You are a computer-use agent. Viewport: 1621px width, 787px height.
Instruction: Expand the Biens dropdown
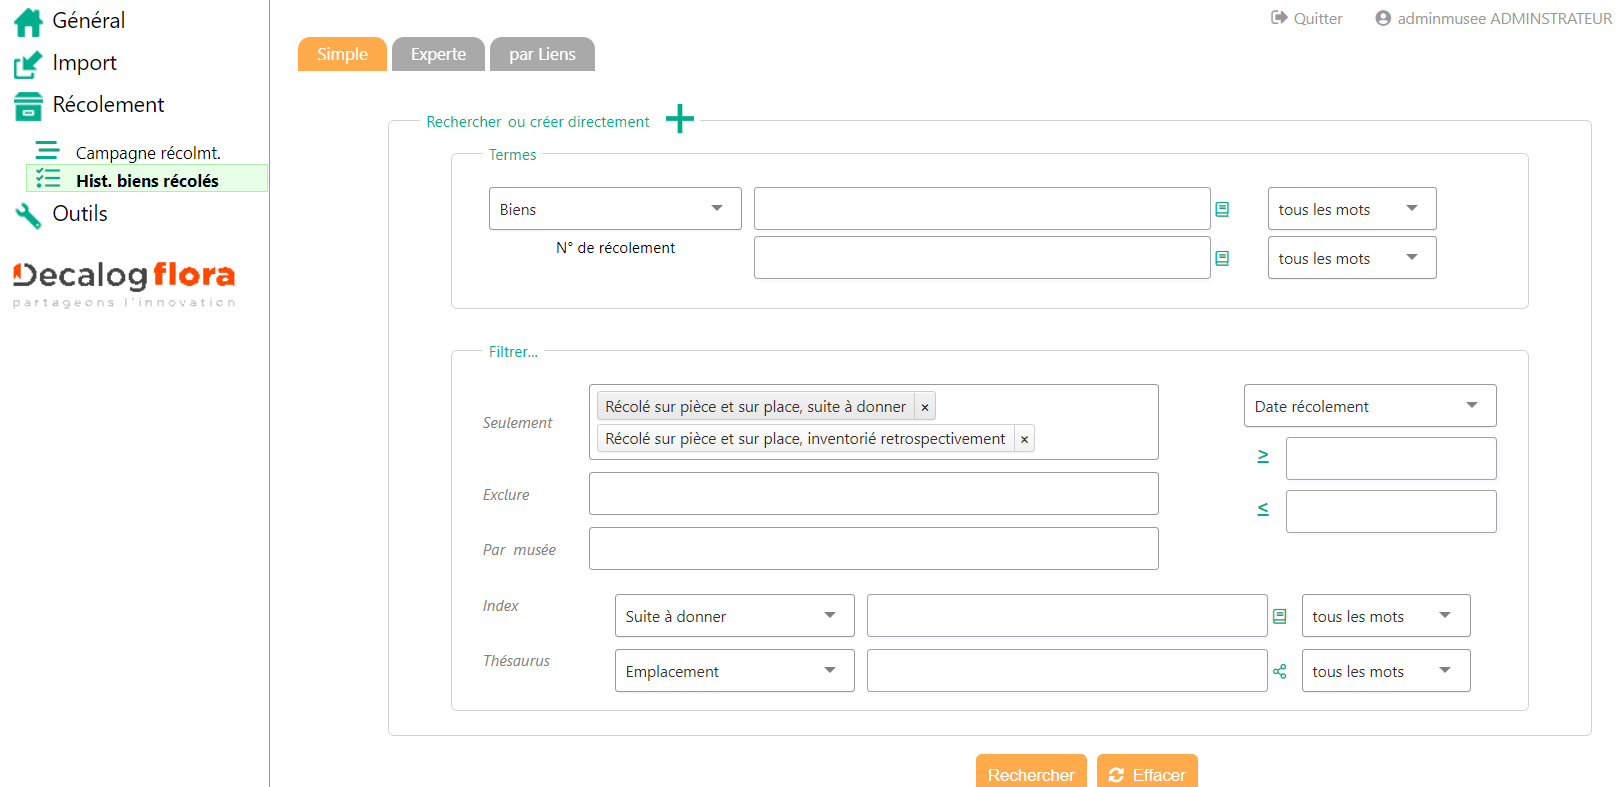614,209
